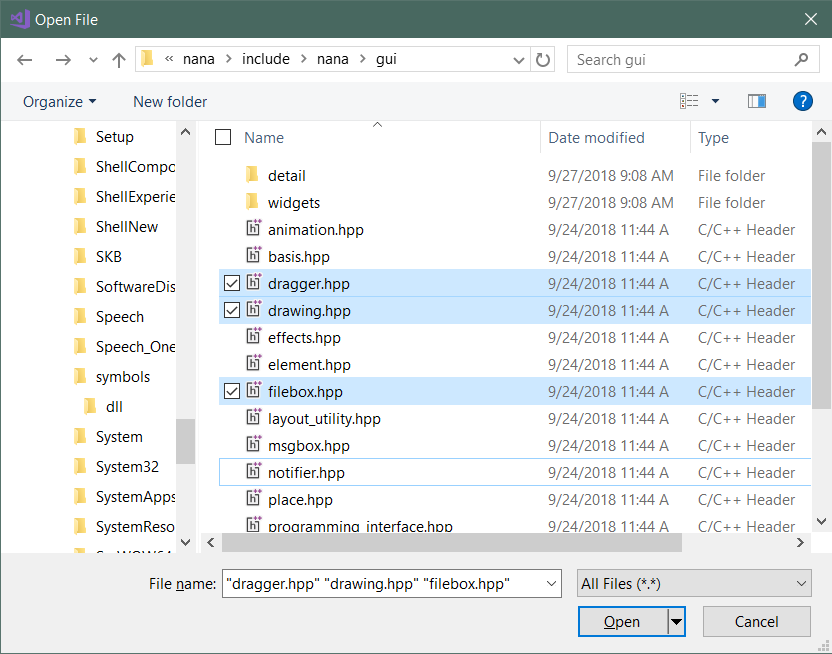Toggle the preview pane

point(757,101)
